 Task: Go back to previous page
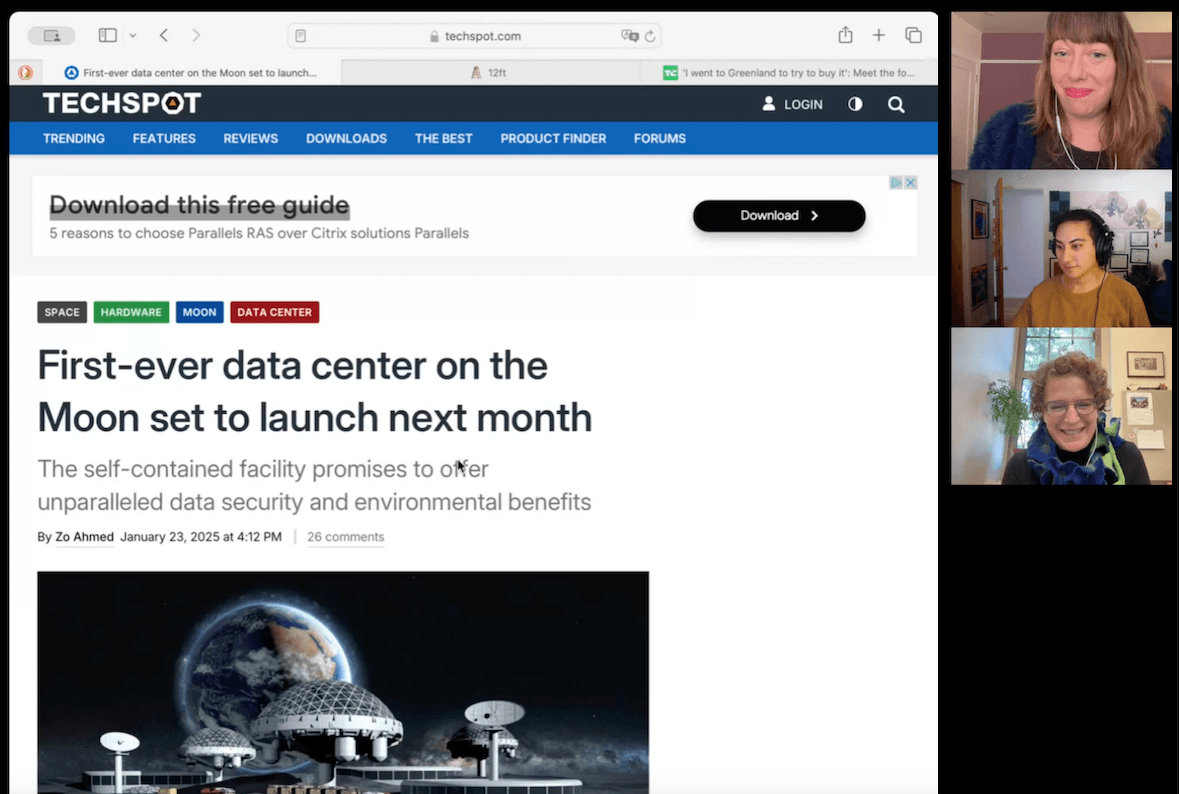coord(164,35)
